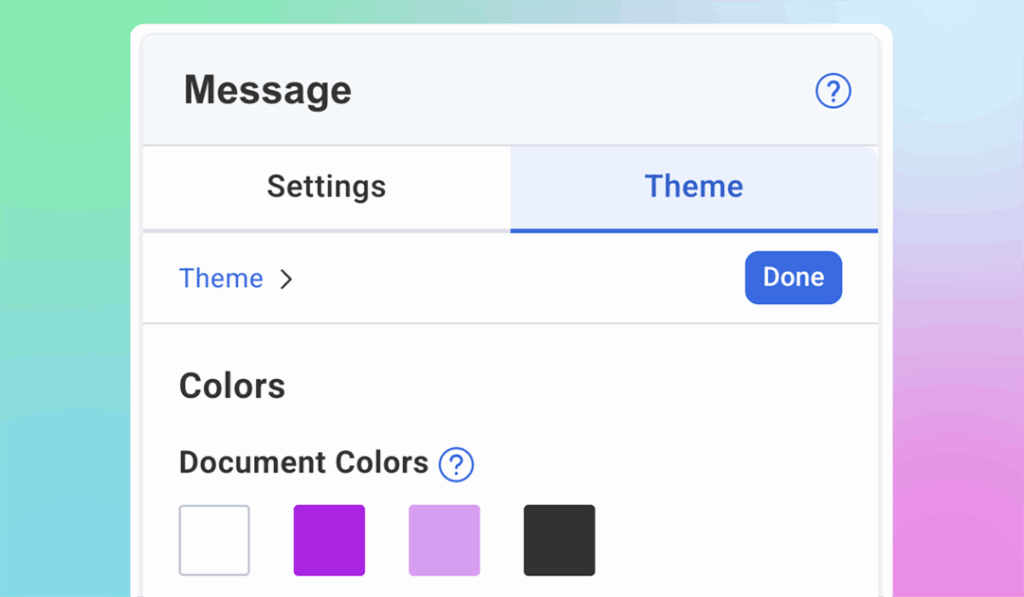
Task: Pick the light lavender color swatch
Action: [x=444, y=541]
